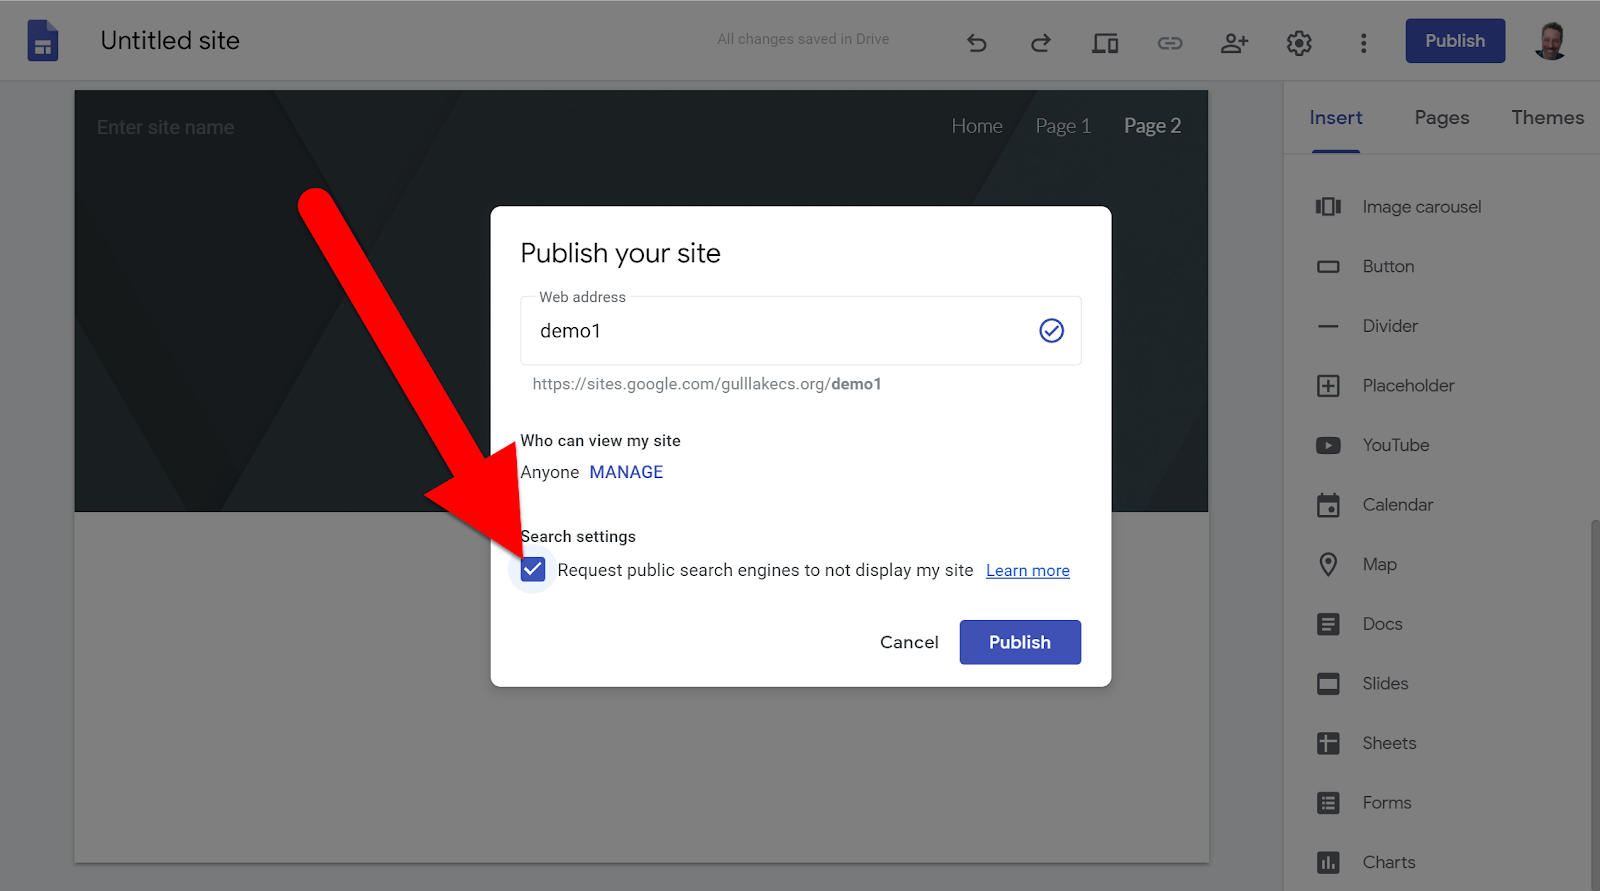
Task: Click the Google Sites logo icon
Action: (43, 41)
